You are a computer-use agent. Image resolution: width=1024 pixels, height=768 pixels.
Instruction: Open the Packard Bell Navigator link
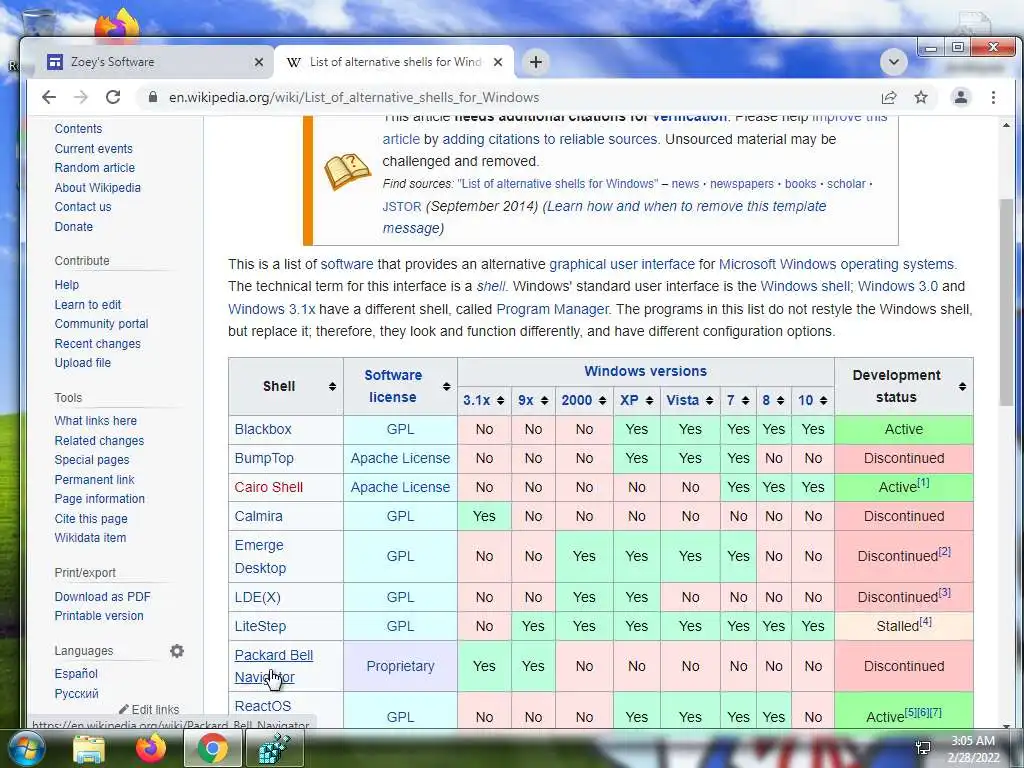[274, 665]
